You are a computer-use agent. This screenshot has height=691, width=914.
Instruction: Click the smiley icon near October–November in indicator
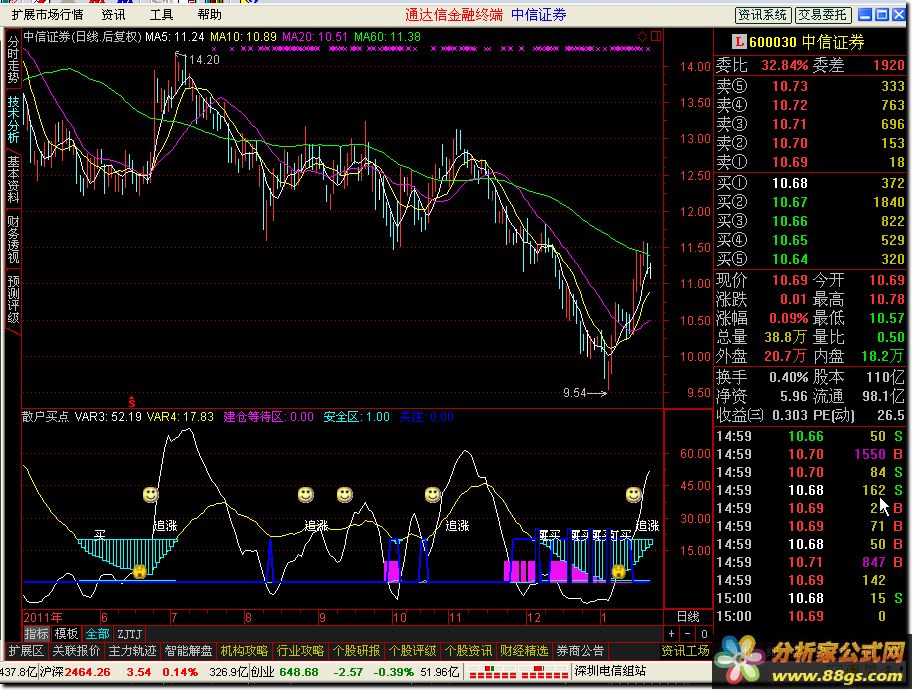pos(432,494)
